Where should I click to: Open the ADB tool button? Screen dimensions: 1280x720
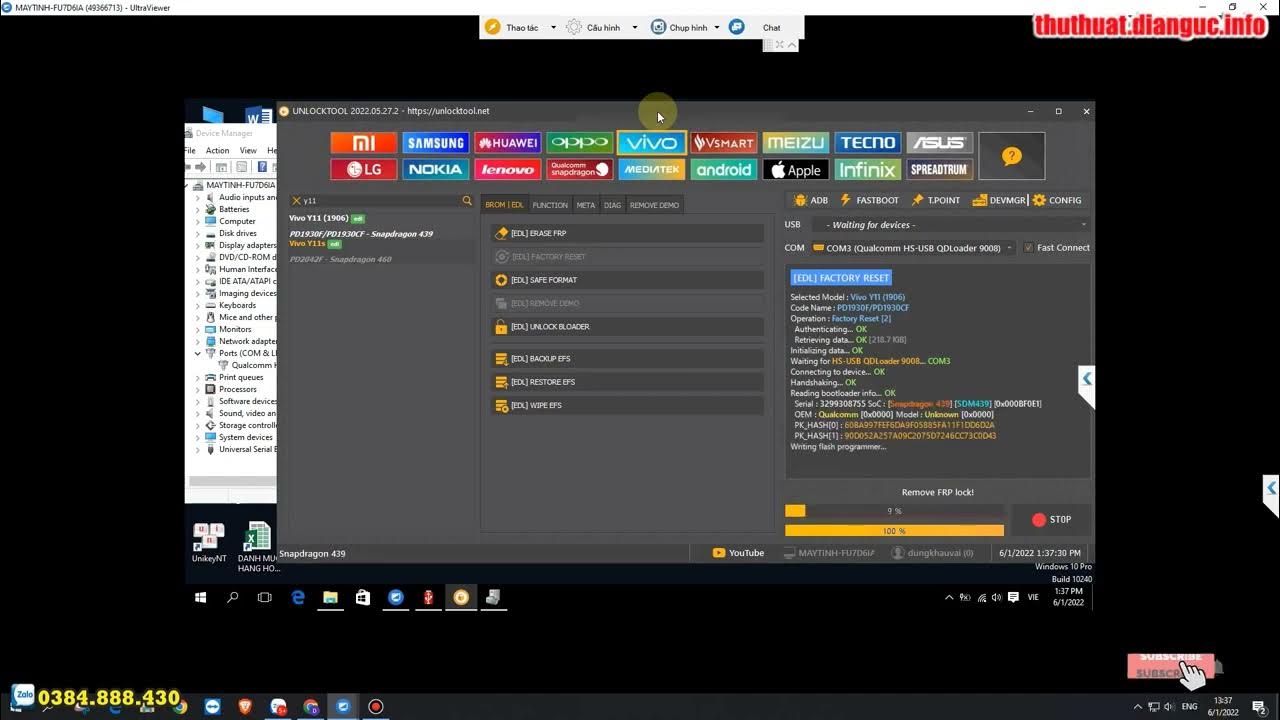tap(810, 200)
